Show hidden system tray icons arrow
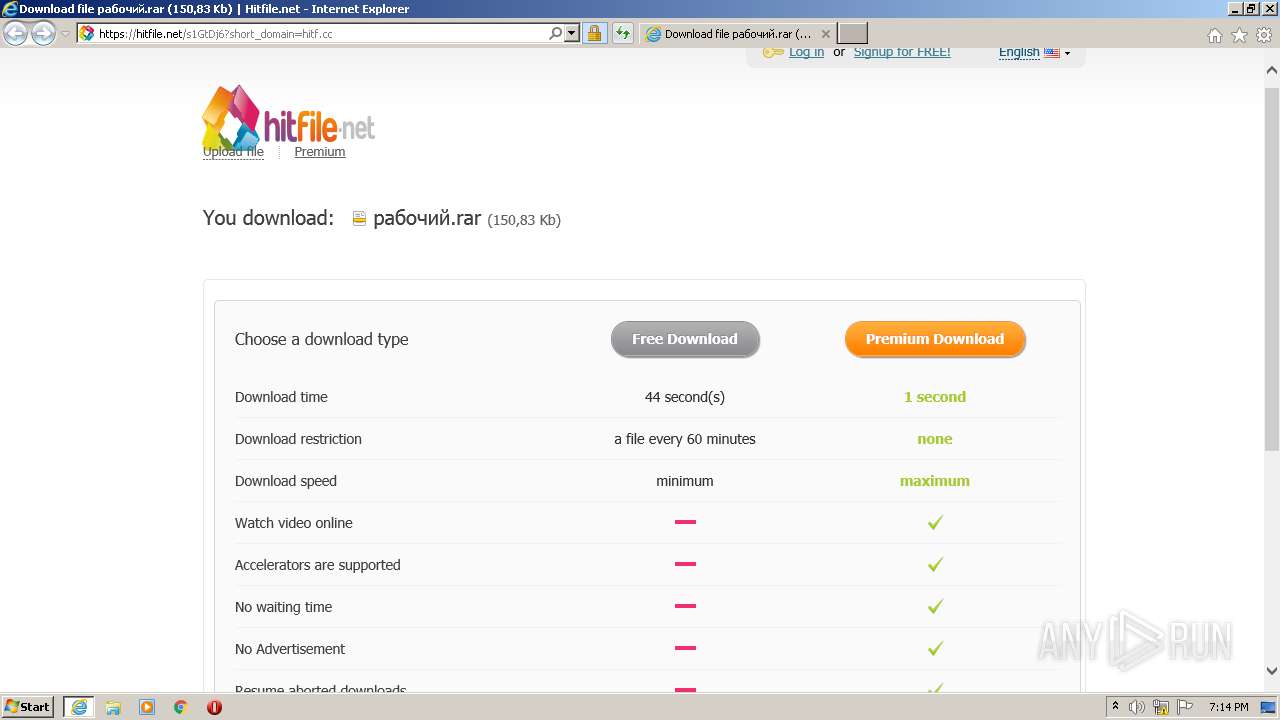The width and height of the screenshot is (1280, 720). (1115, 707)
